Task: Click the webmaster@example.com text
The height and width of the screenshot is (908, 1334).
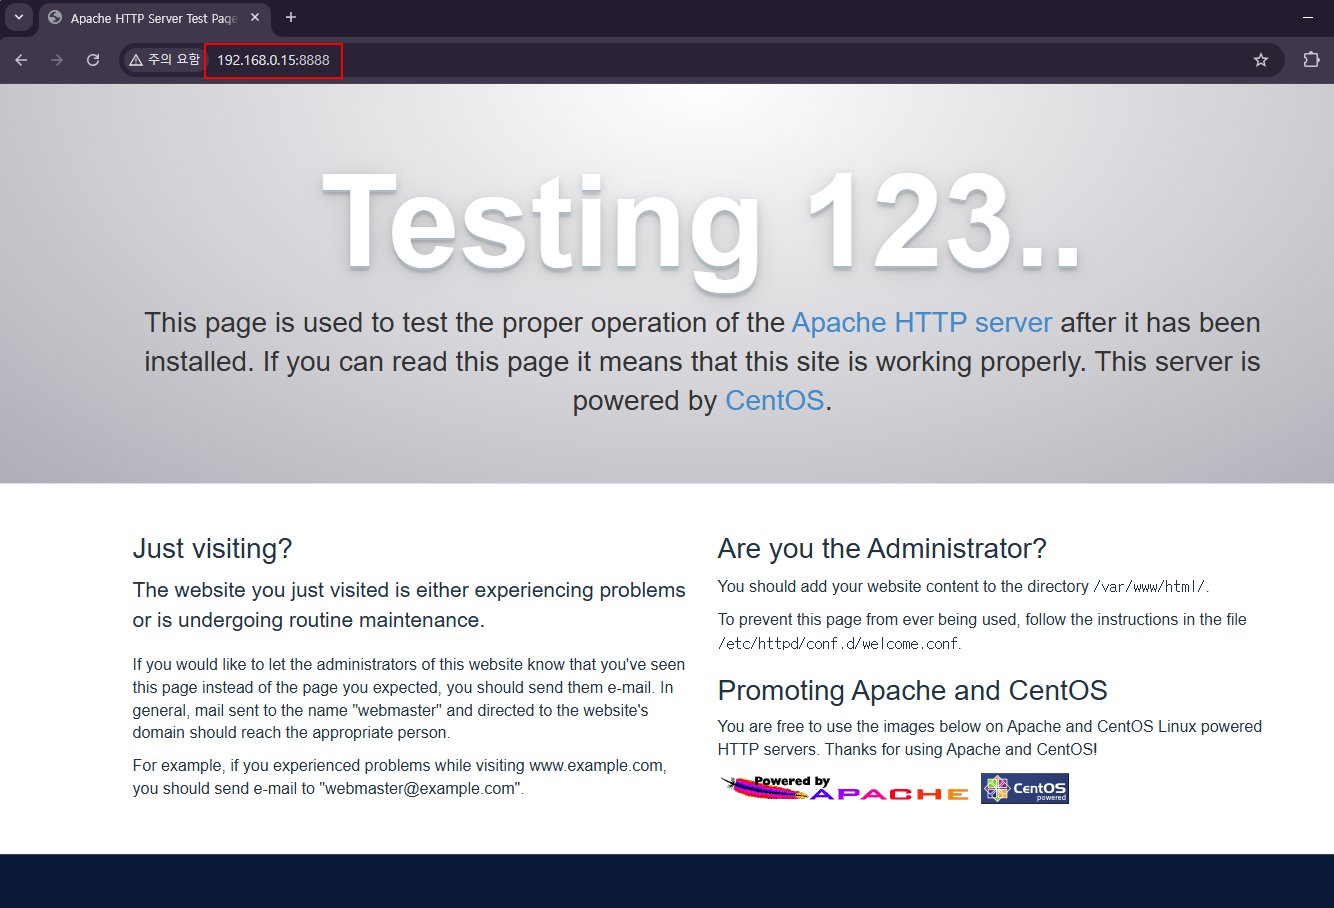Action: (420, 789)
